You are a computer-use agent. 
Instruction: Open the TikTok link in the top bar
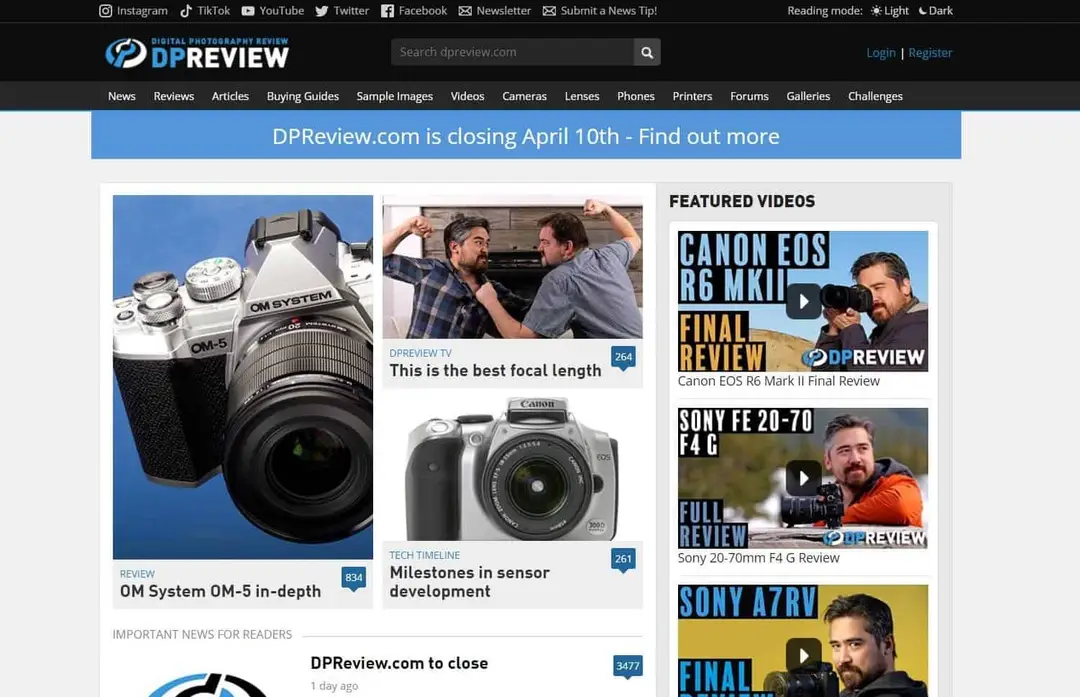pyautogui.click(x=205, y=10)
